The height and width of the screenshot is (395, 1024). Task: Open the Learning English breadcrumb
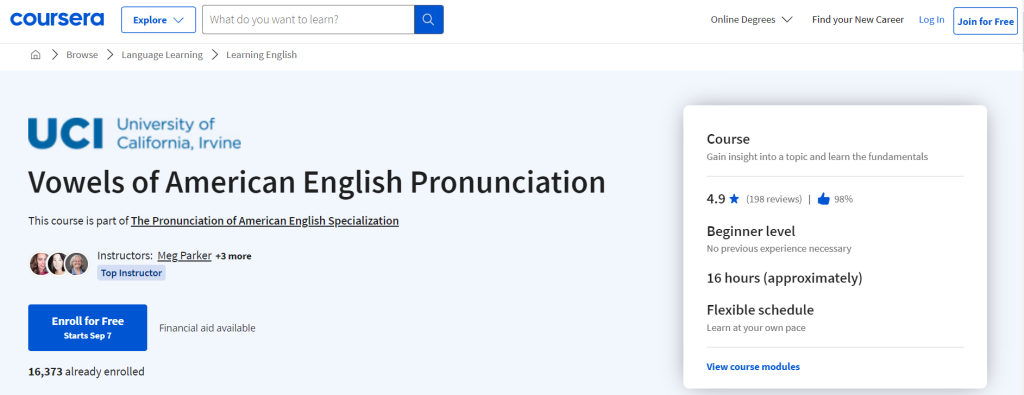click(261, 55)
